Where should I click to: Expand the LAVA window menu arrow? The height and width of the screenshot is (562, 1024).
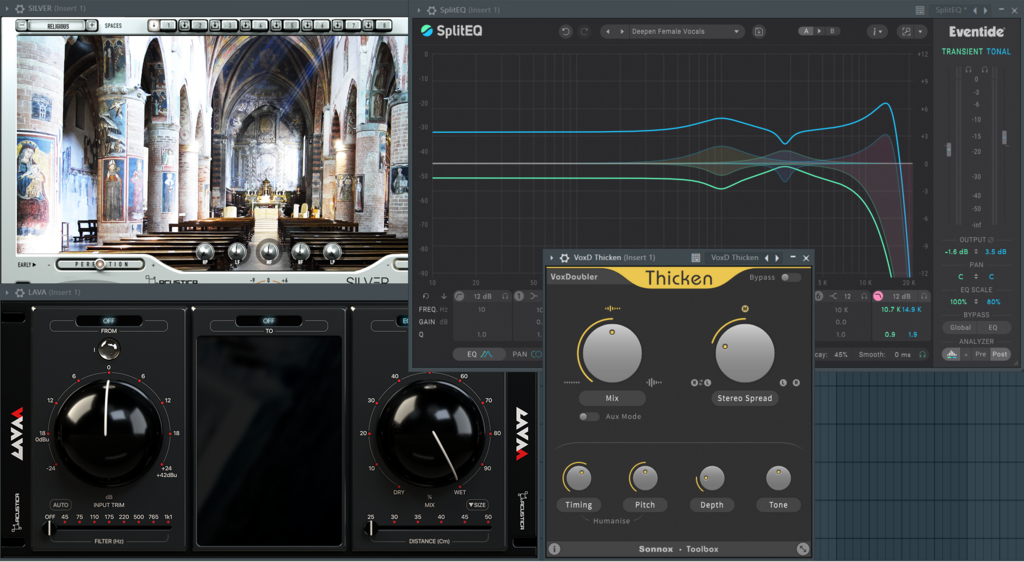7,292
